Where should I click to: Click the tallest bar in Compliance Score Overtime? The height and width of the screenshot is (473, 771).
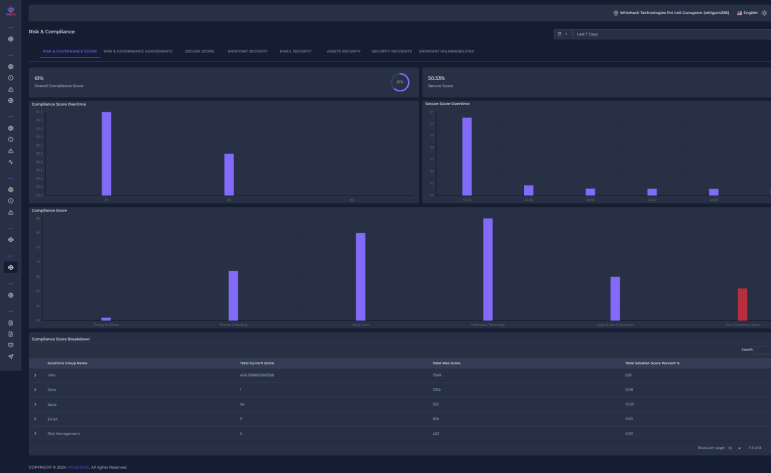coord(106,154)
